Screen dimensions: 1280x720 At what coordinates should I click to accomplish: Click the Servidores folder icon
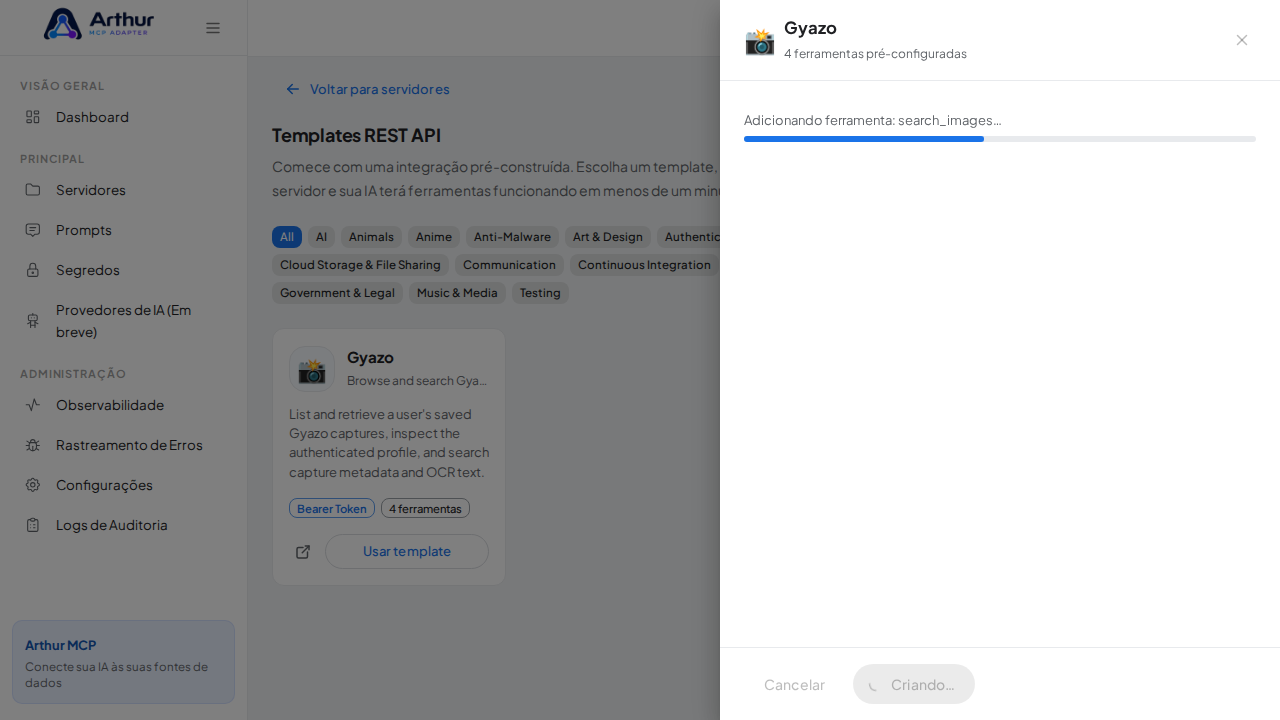click(x=33, y=190)
